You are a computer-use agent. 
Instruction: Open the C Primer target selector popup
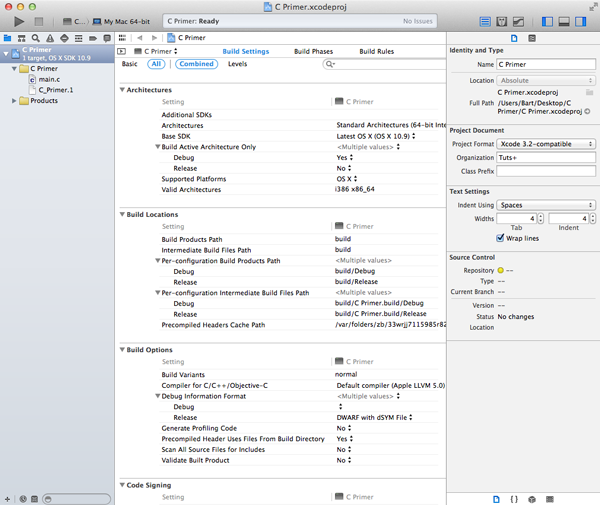point(156,51)
